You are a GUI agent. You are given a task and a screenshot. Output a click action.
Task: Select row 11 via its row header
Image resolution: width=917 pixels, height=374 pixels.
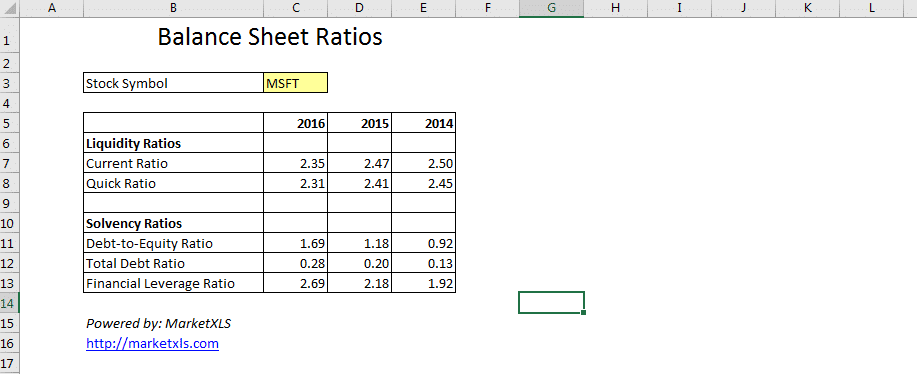click(x=9, y=243)
